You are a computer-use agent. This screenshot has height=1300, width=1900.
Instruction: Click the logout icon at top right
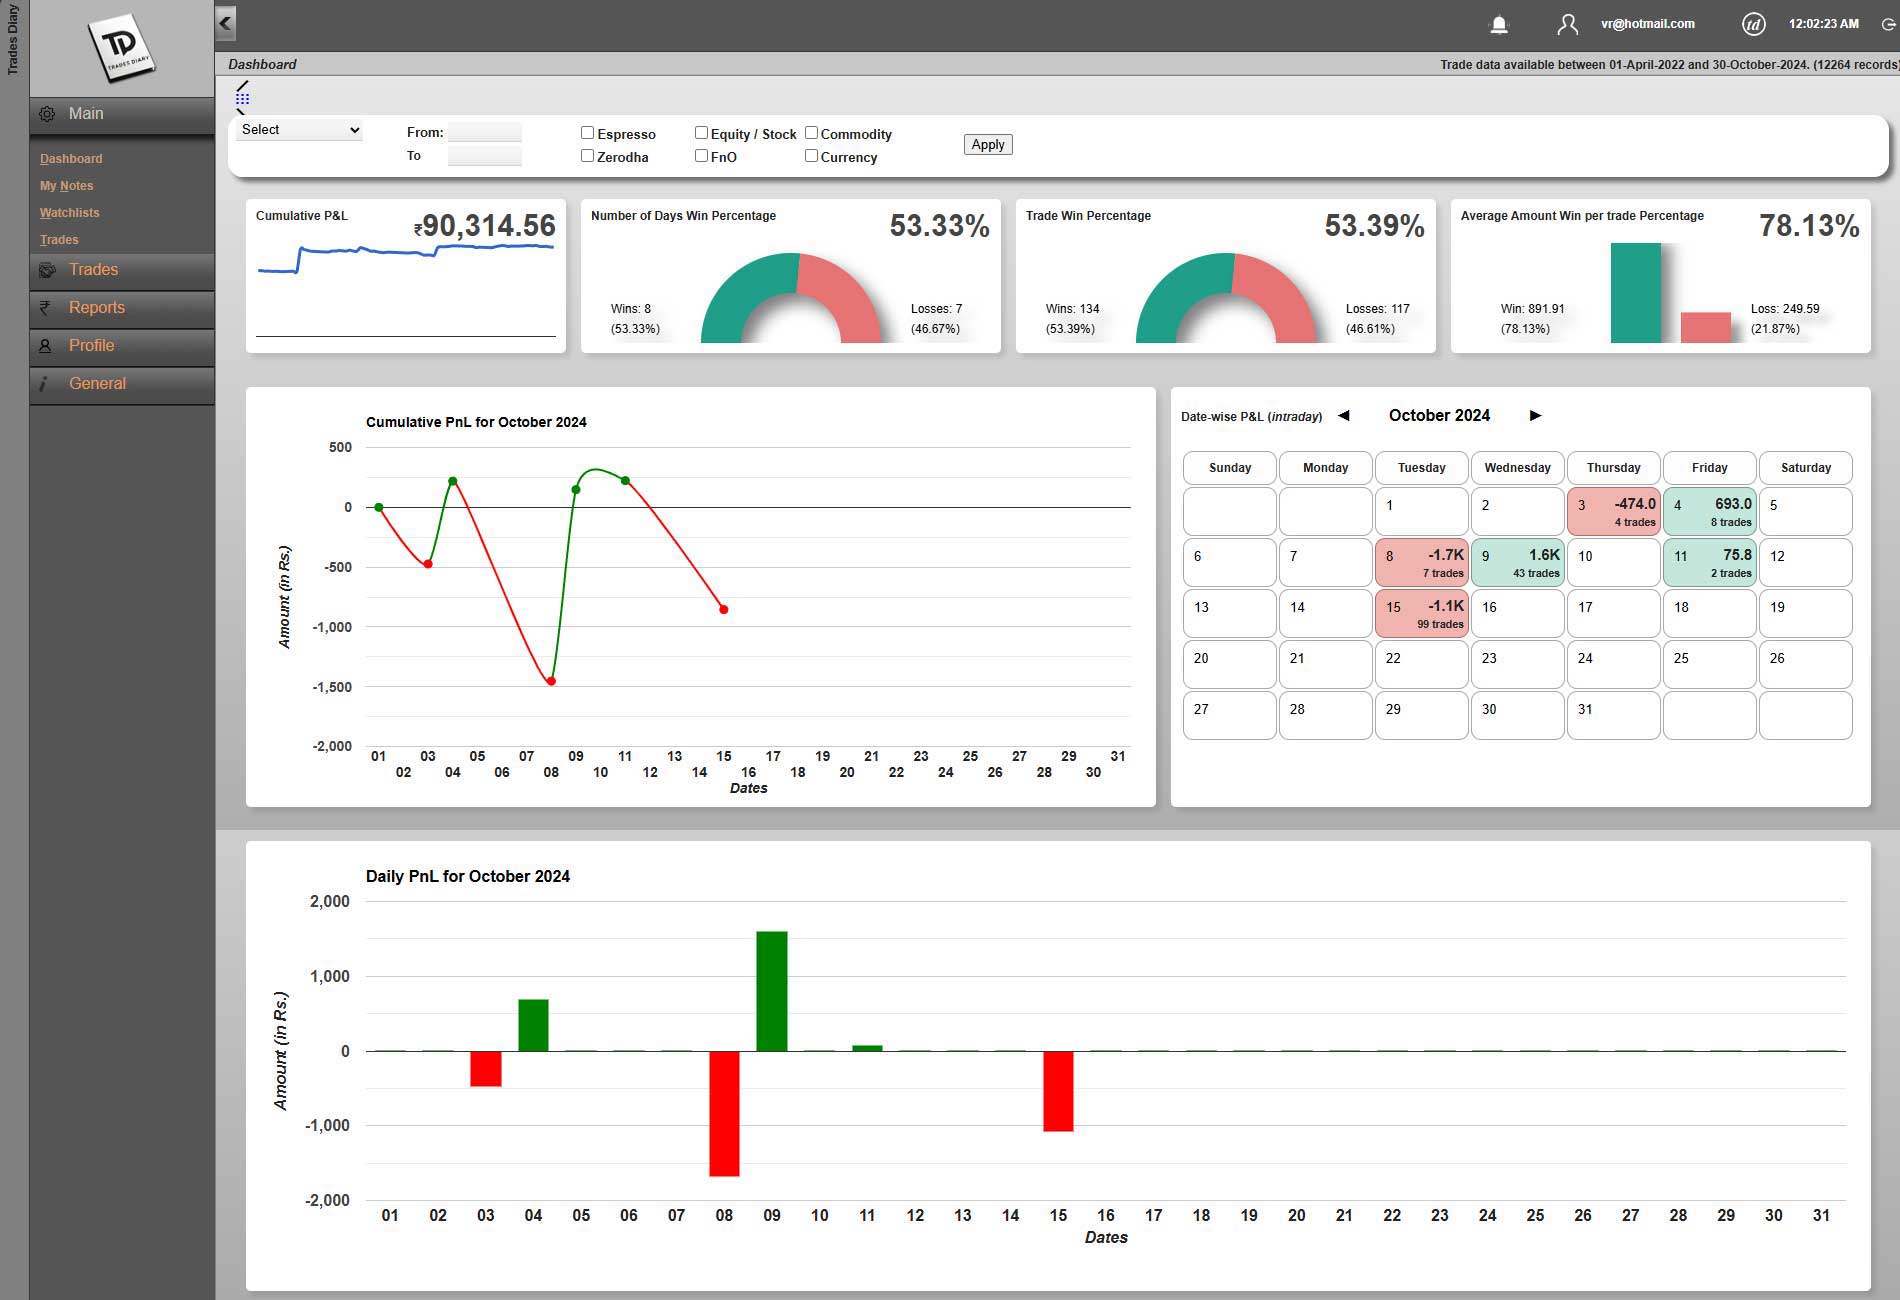1888,24
